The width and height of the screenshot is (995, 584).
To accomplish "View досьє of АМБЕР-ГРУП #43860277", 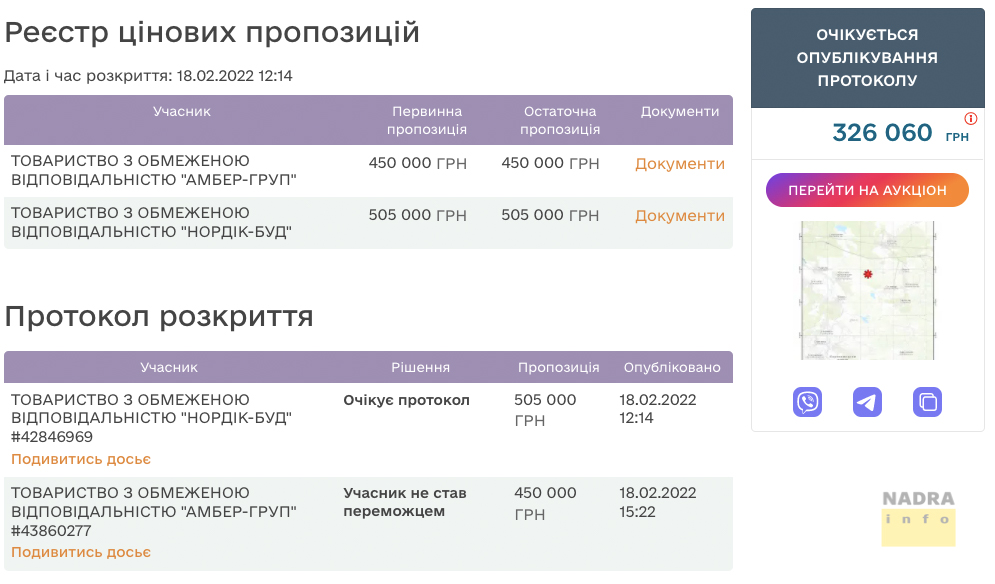I will [81, 552].
